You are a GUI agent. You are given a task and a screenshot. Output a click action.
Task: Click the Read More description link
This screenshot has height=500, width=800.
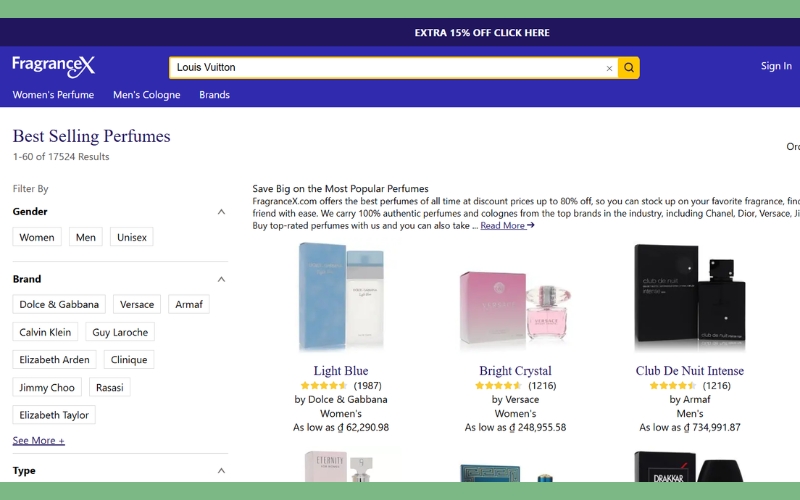[507, 225]
